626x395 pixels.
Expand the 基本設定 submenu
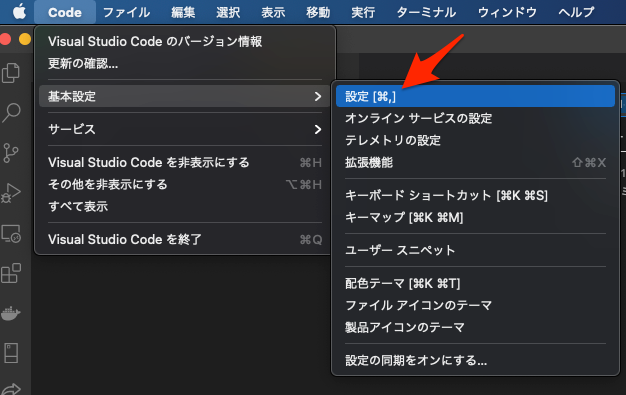coord(184,96)
